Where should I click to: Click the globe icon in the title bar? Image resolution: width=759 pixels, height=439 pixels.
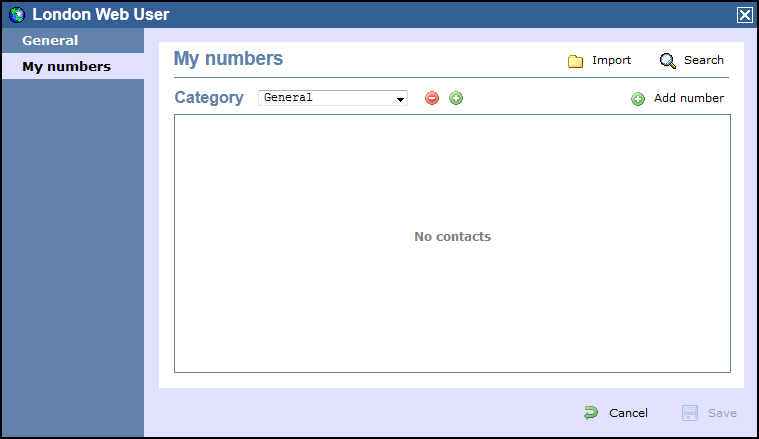click(17, 15)
